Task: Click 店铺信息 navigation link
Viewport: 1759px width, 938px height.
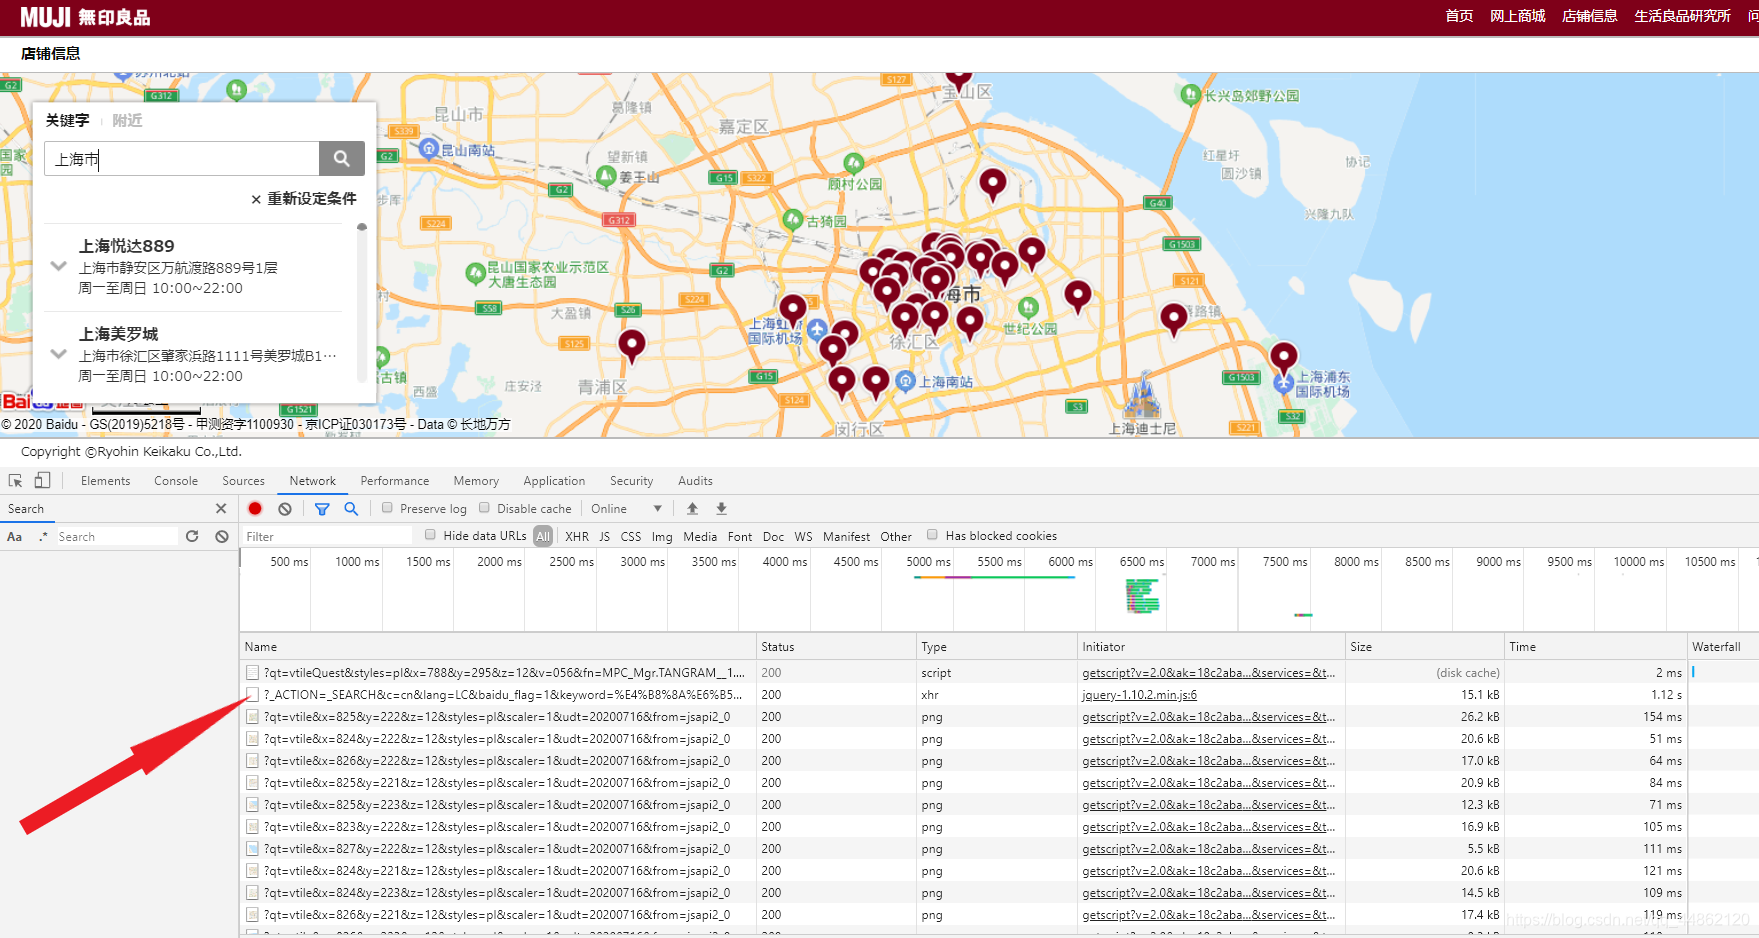Action: (1589, 16)
